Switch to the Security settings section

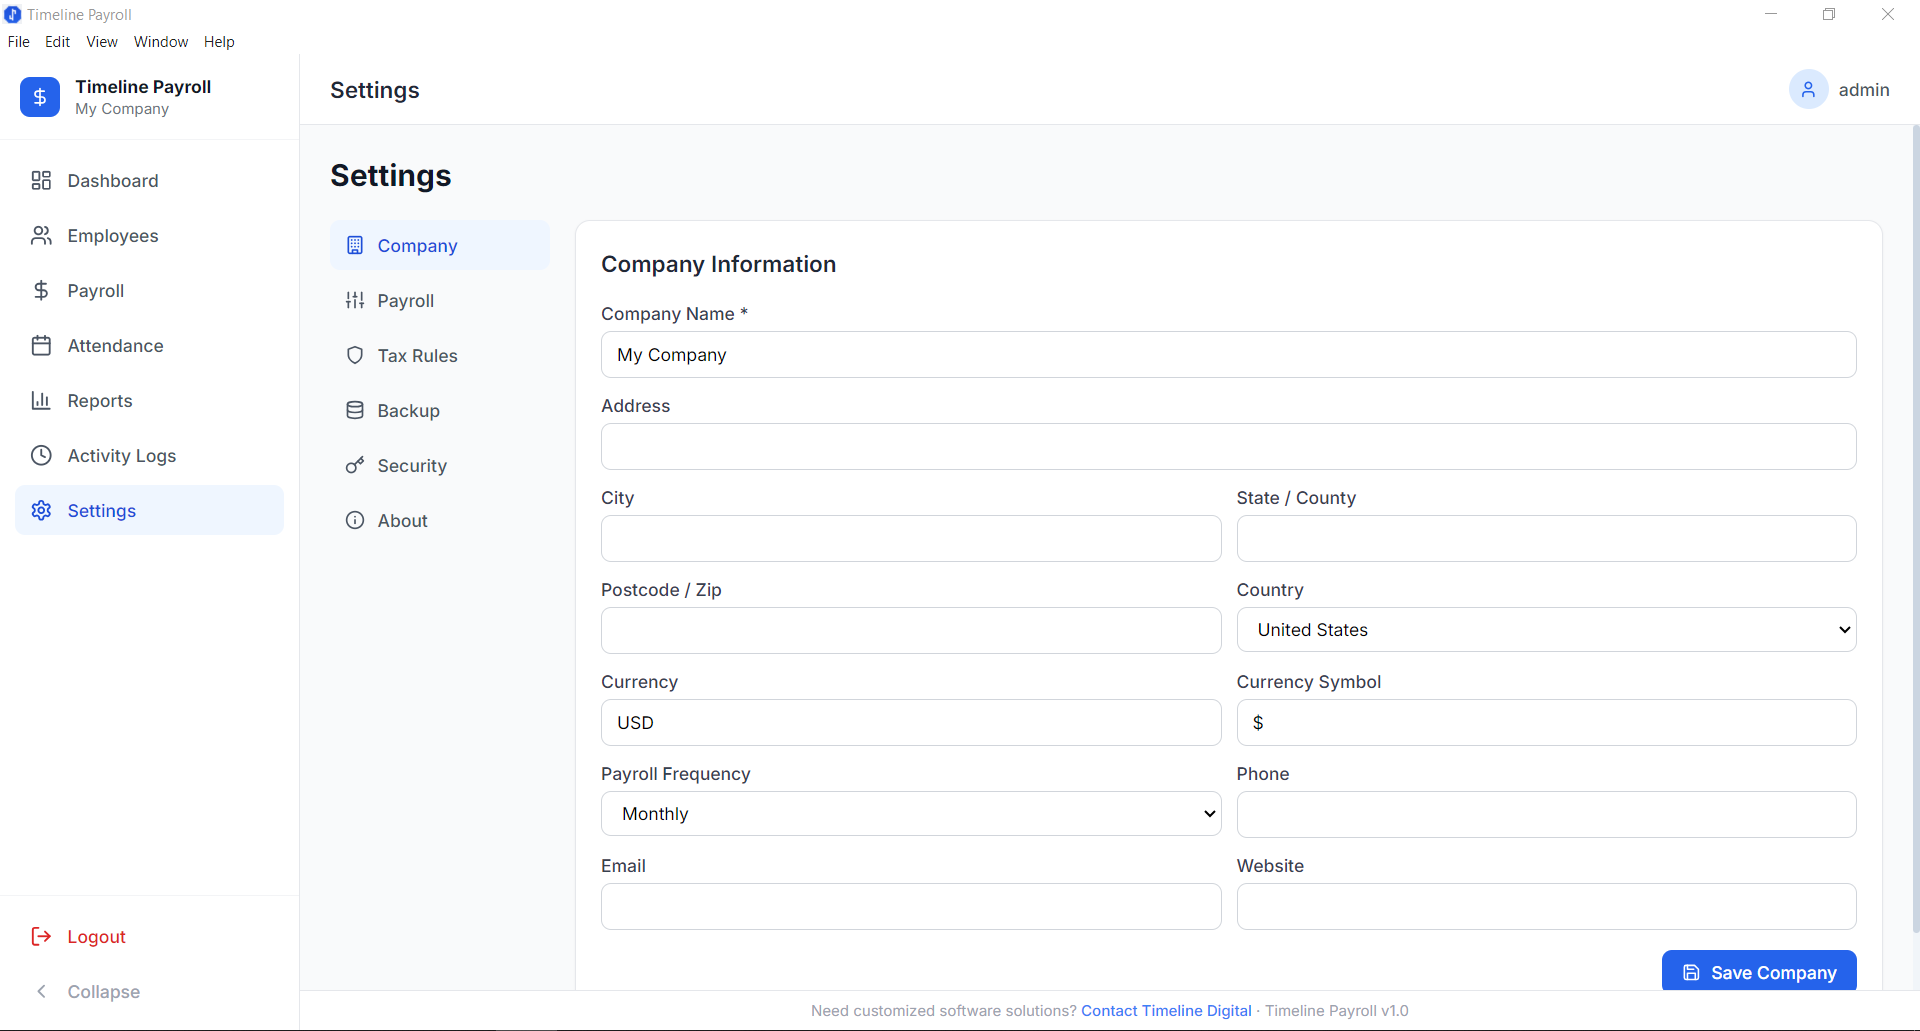coord(412,465)
